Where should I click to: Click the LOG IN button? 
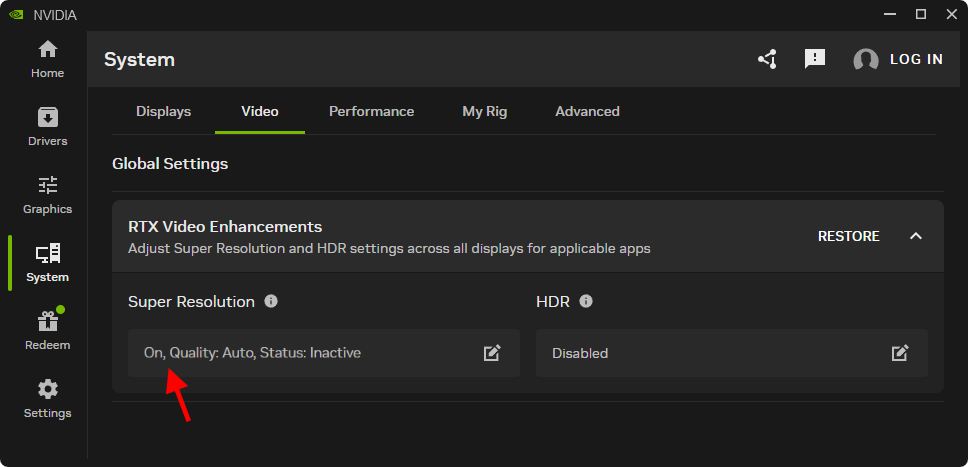coord(916,59)
